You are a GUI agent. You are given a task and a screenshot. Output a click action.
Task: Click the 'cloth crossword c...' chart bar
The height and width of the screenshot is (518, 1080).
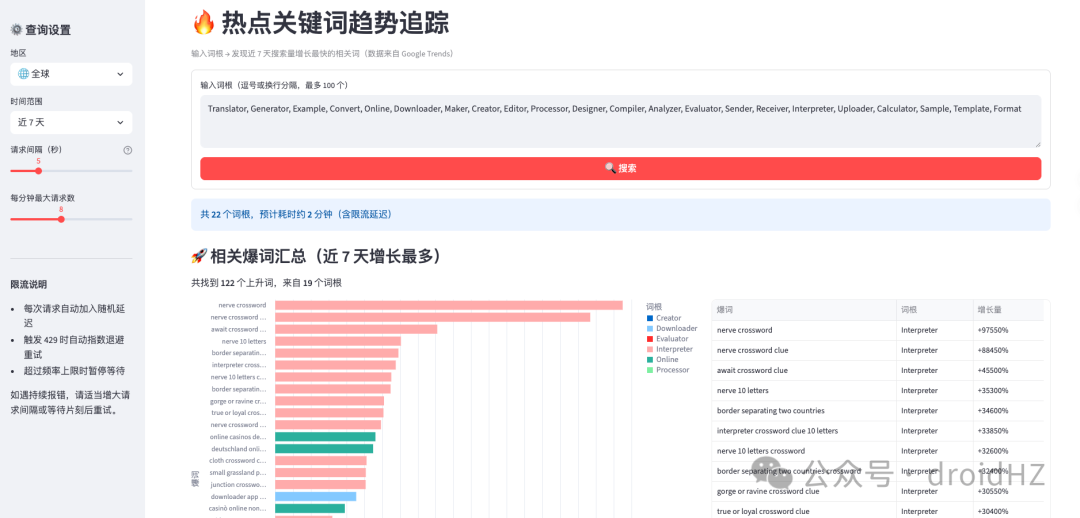[x=320, y=460]
